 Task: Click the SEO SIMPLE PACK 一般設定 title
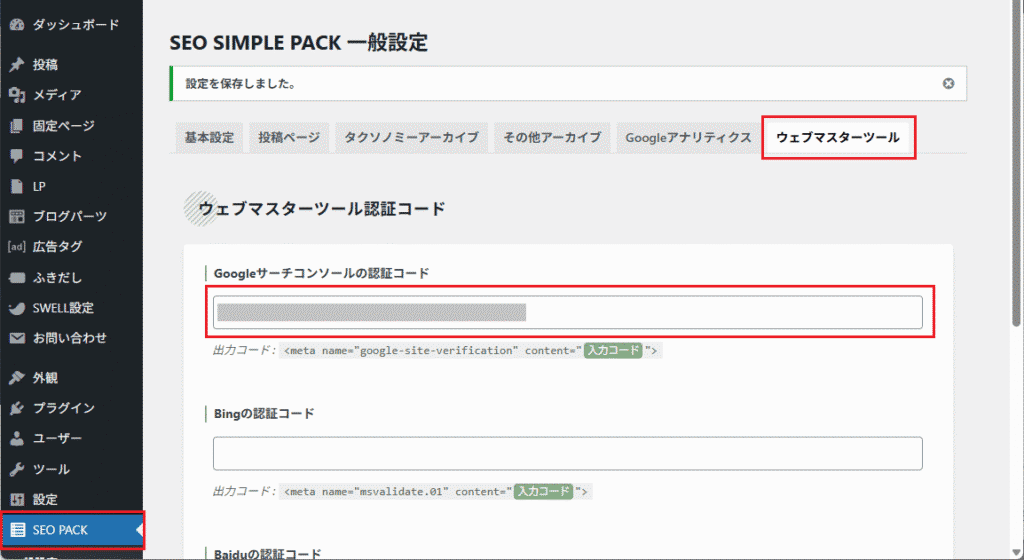(x=298, y=43)
